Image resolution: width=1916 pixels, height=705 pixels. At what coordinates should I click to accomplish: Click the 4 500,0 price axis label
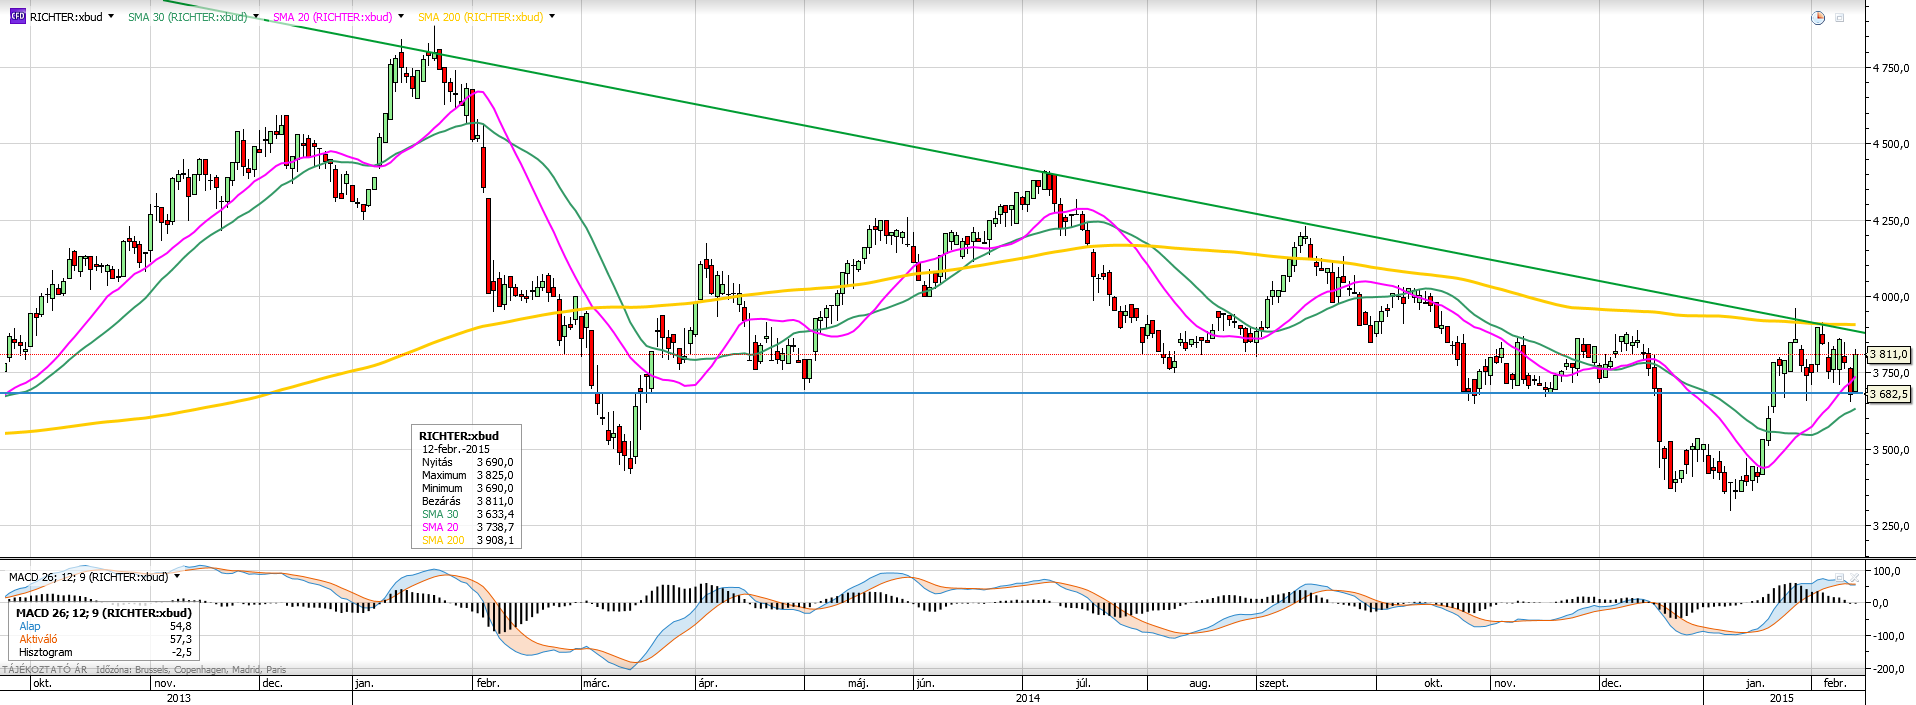click(x=1890, y=144)
